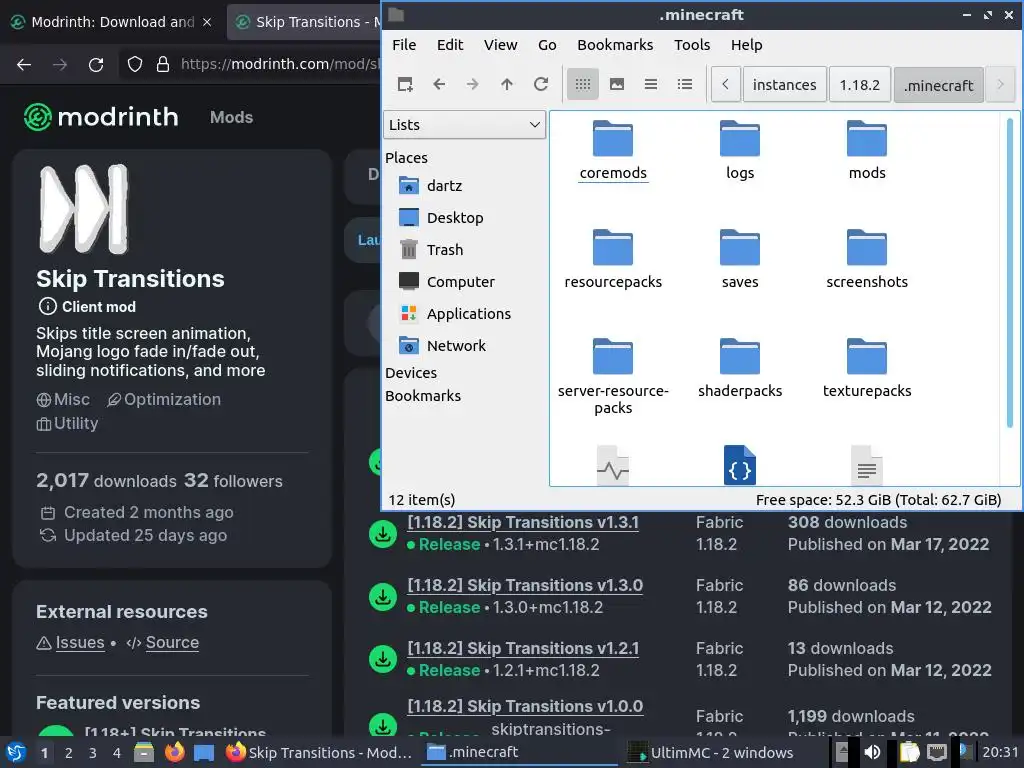Open [1.18.2] Skip Transitions v1.0.0 version link
This screenshot has width=1024, height=768.
(525, 706)
